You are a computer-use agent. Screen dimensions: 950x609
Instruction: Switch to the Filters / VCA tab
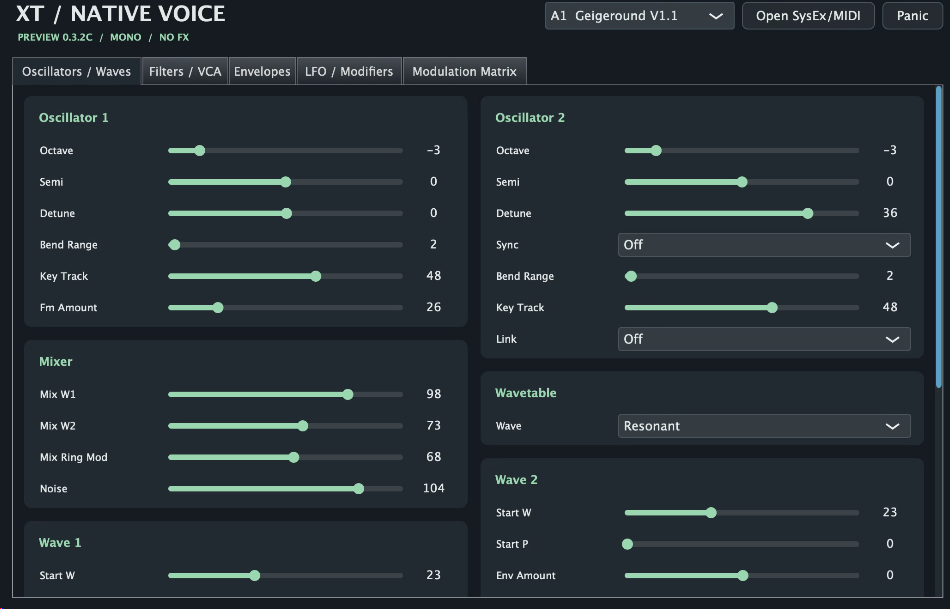tap(185, 72)
